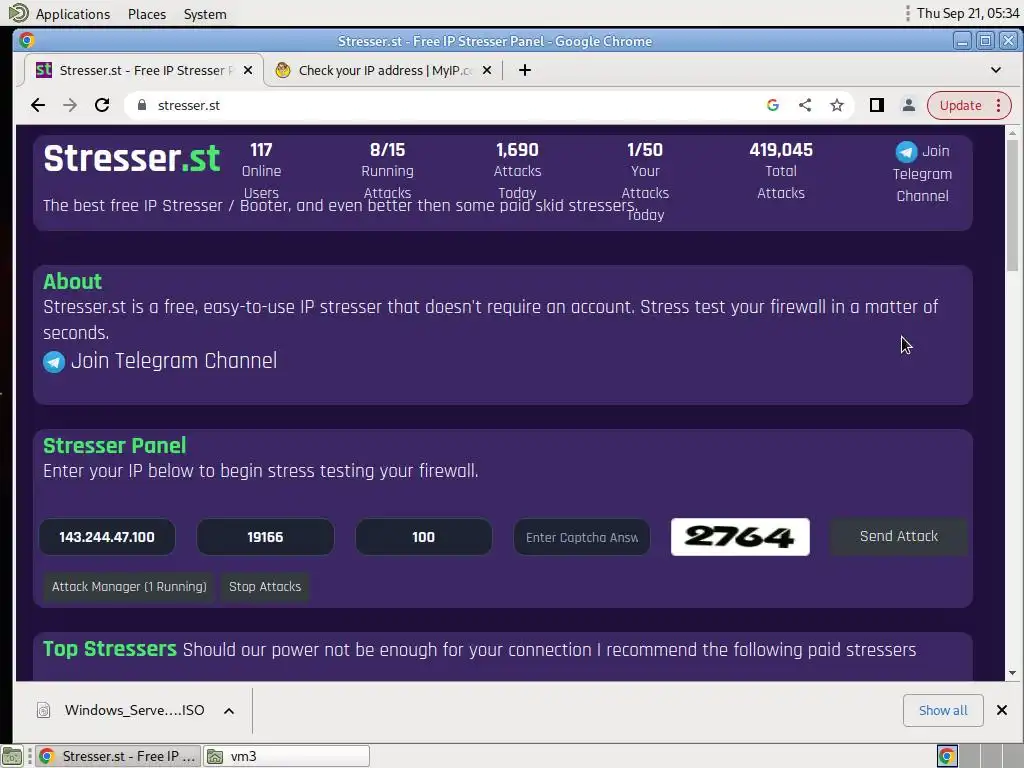Click the IP address field 143.244.47.100
1024x768 pixels.
click(x=107, y=537)
